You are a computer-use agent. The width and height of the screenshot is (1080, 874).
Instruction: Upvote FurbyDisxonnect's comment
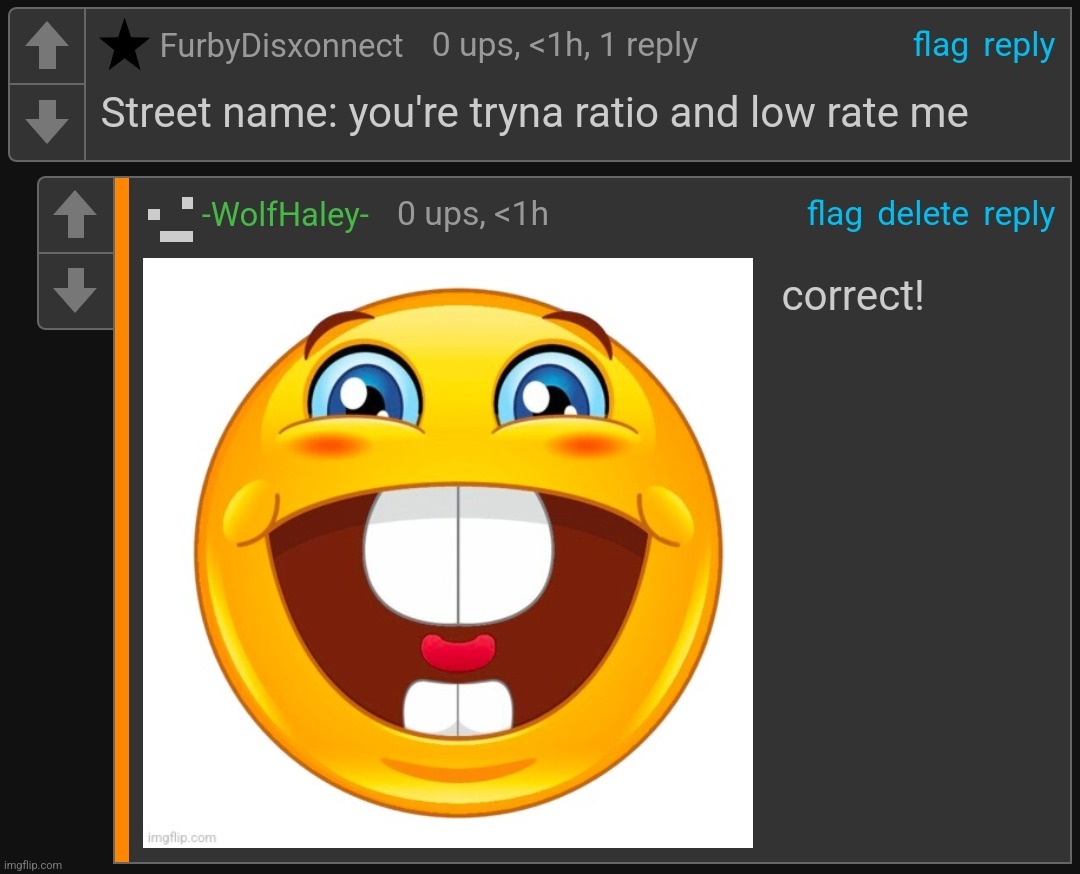coord(47,46)
